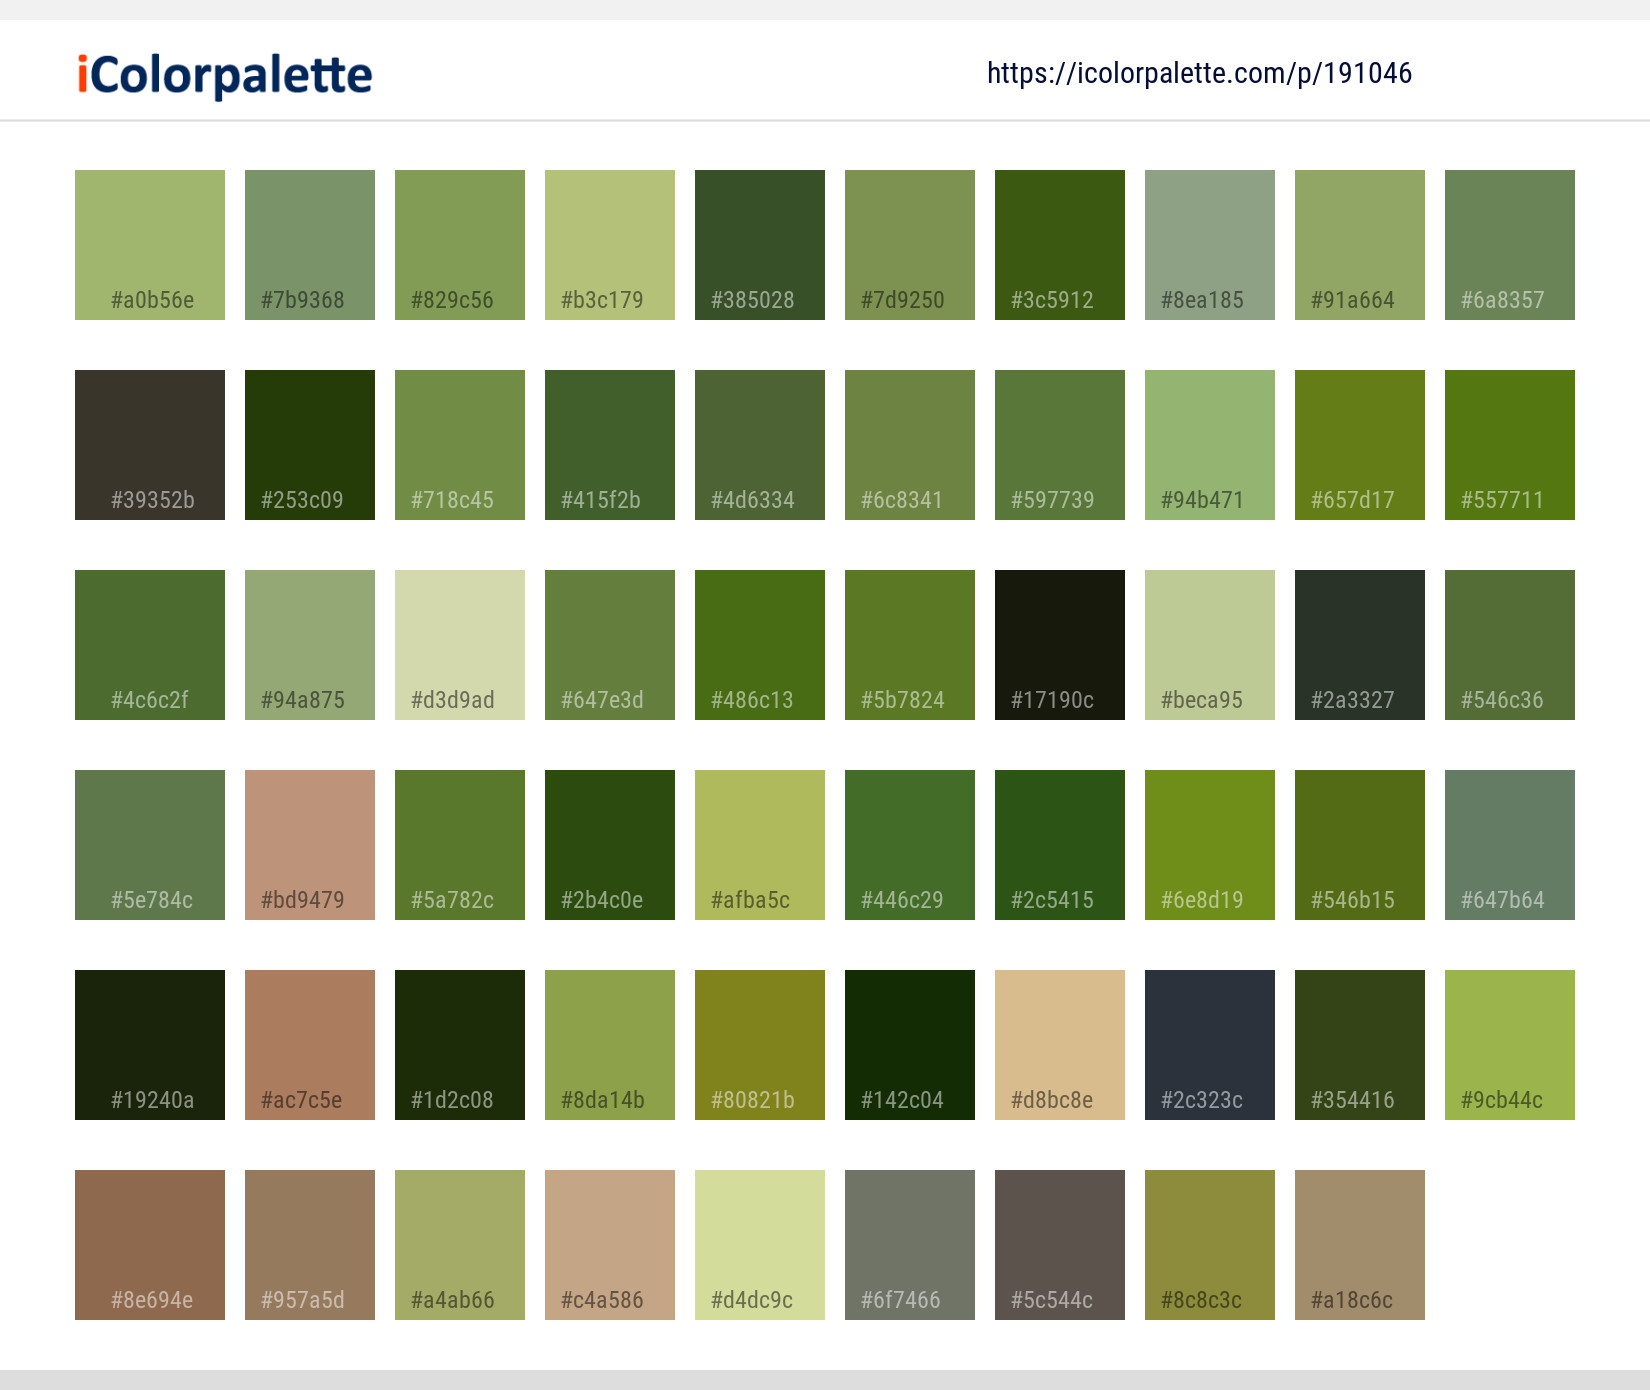Pick the #94a875 swatch
Image resolution: width=1650 pixels, height=1390 pixels.
(310, 645)
